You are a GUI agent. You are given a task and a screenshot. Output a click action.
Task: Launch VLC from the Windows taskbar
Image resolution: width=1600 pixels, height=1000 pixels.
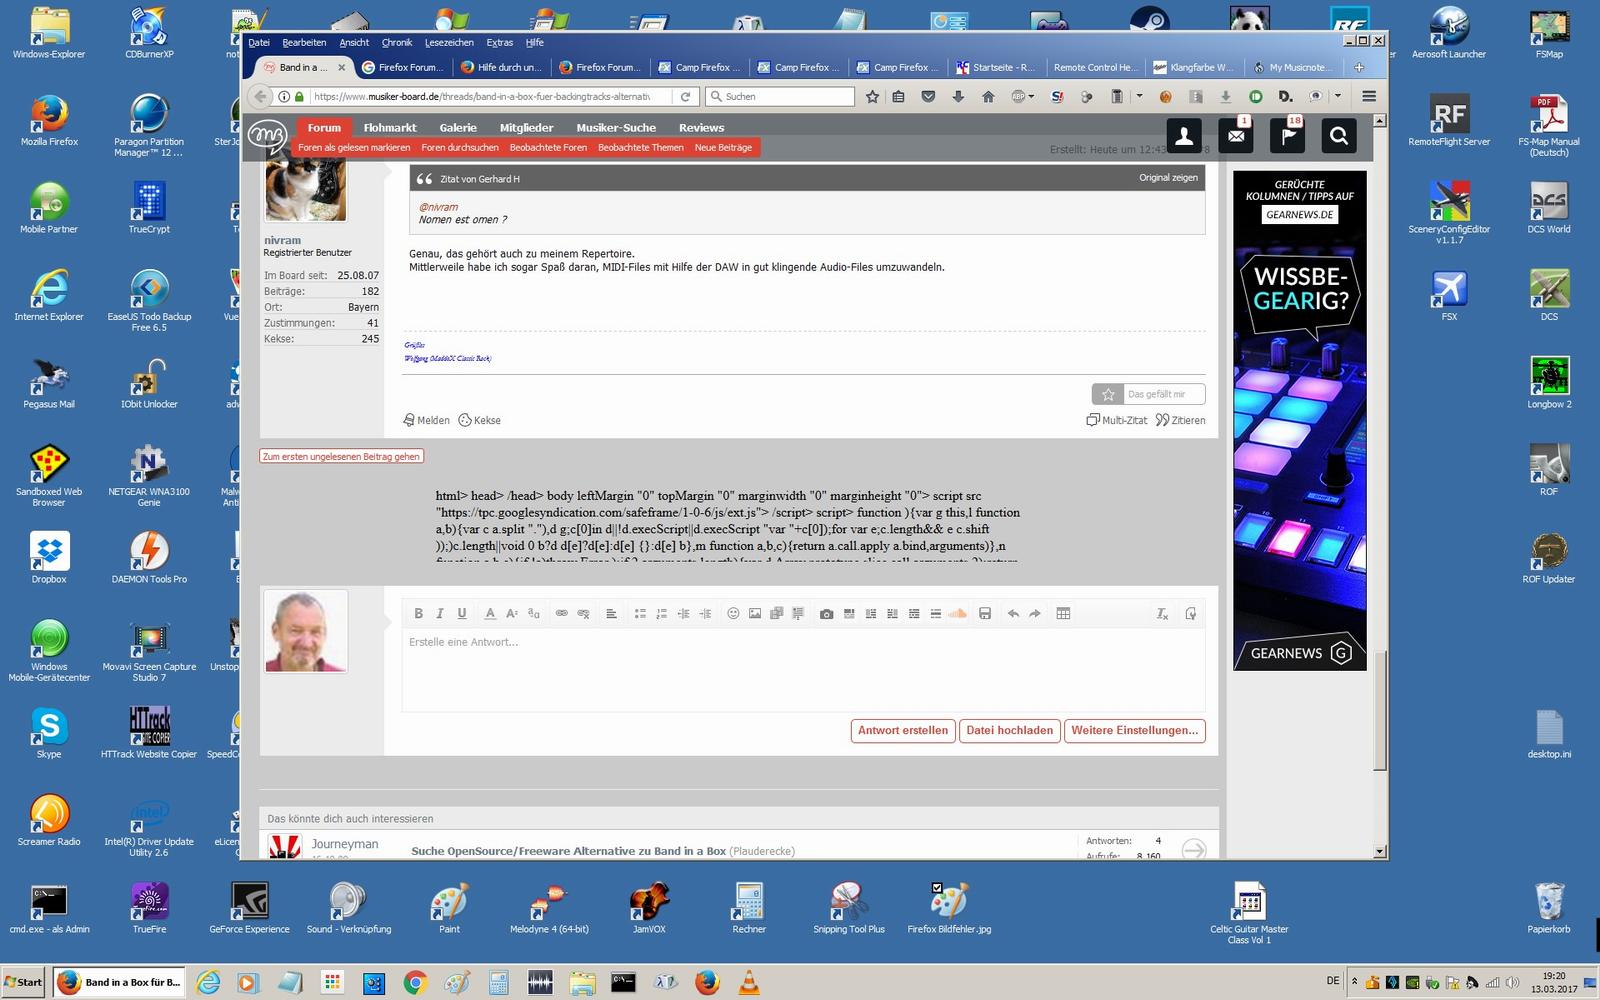(748, 983)
